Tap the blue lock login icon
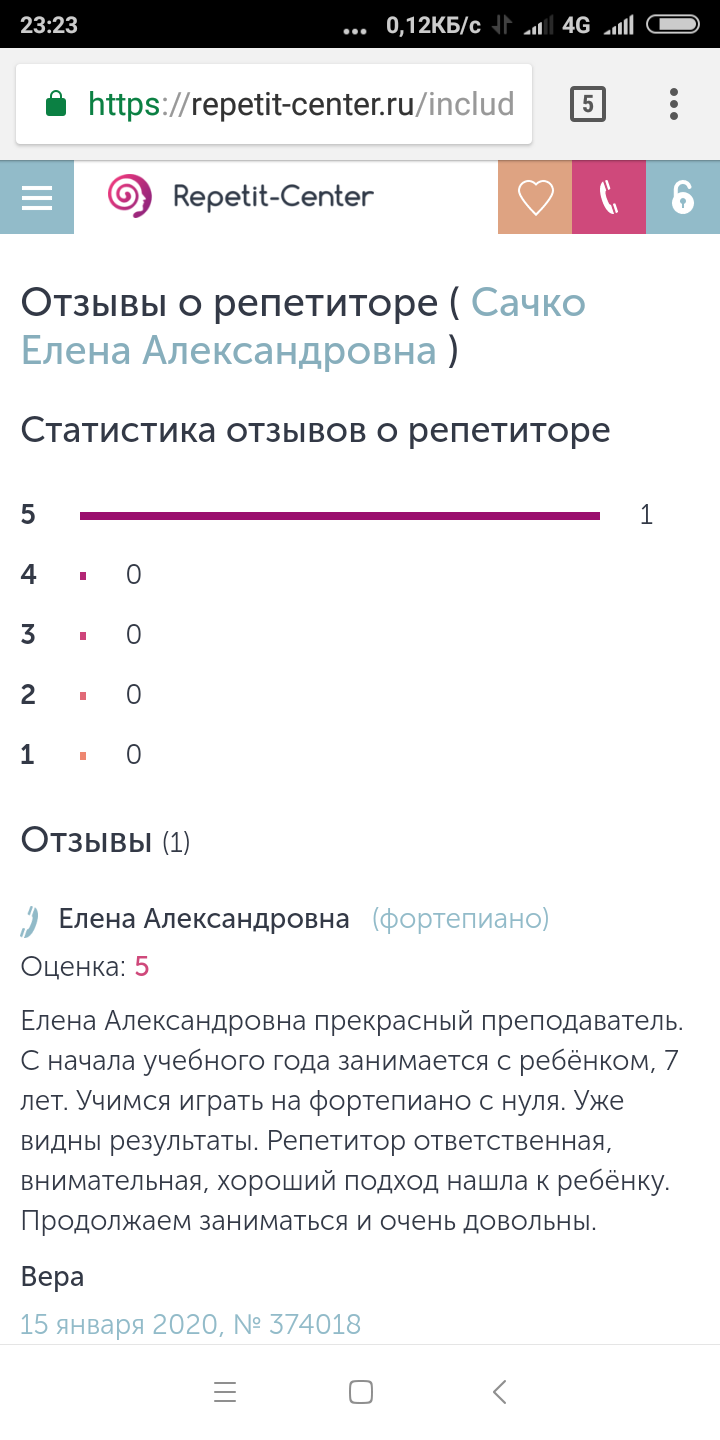The width and height of the screenshot is (720, 1440). coord(683,197)
